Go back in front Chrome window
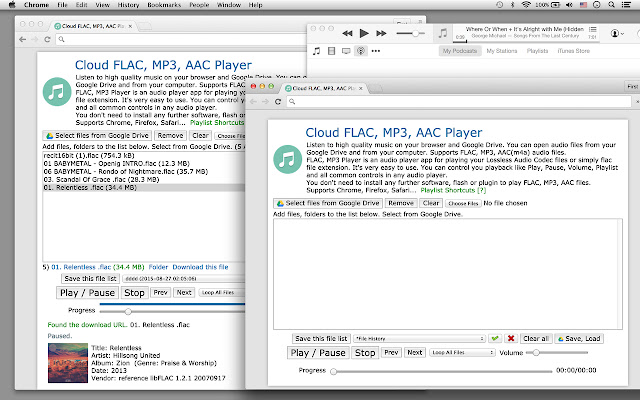640x400 pixels. pyautogui.click(x=253, y=102)
